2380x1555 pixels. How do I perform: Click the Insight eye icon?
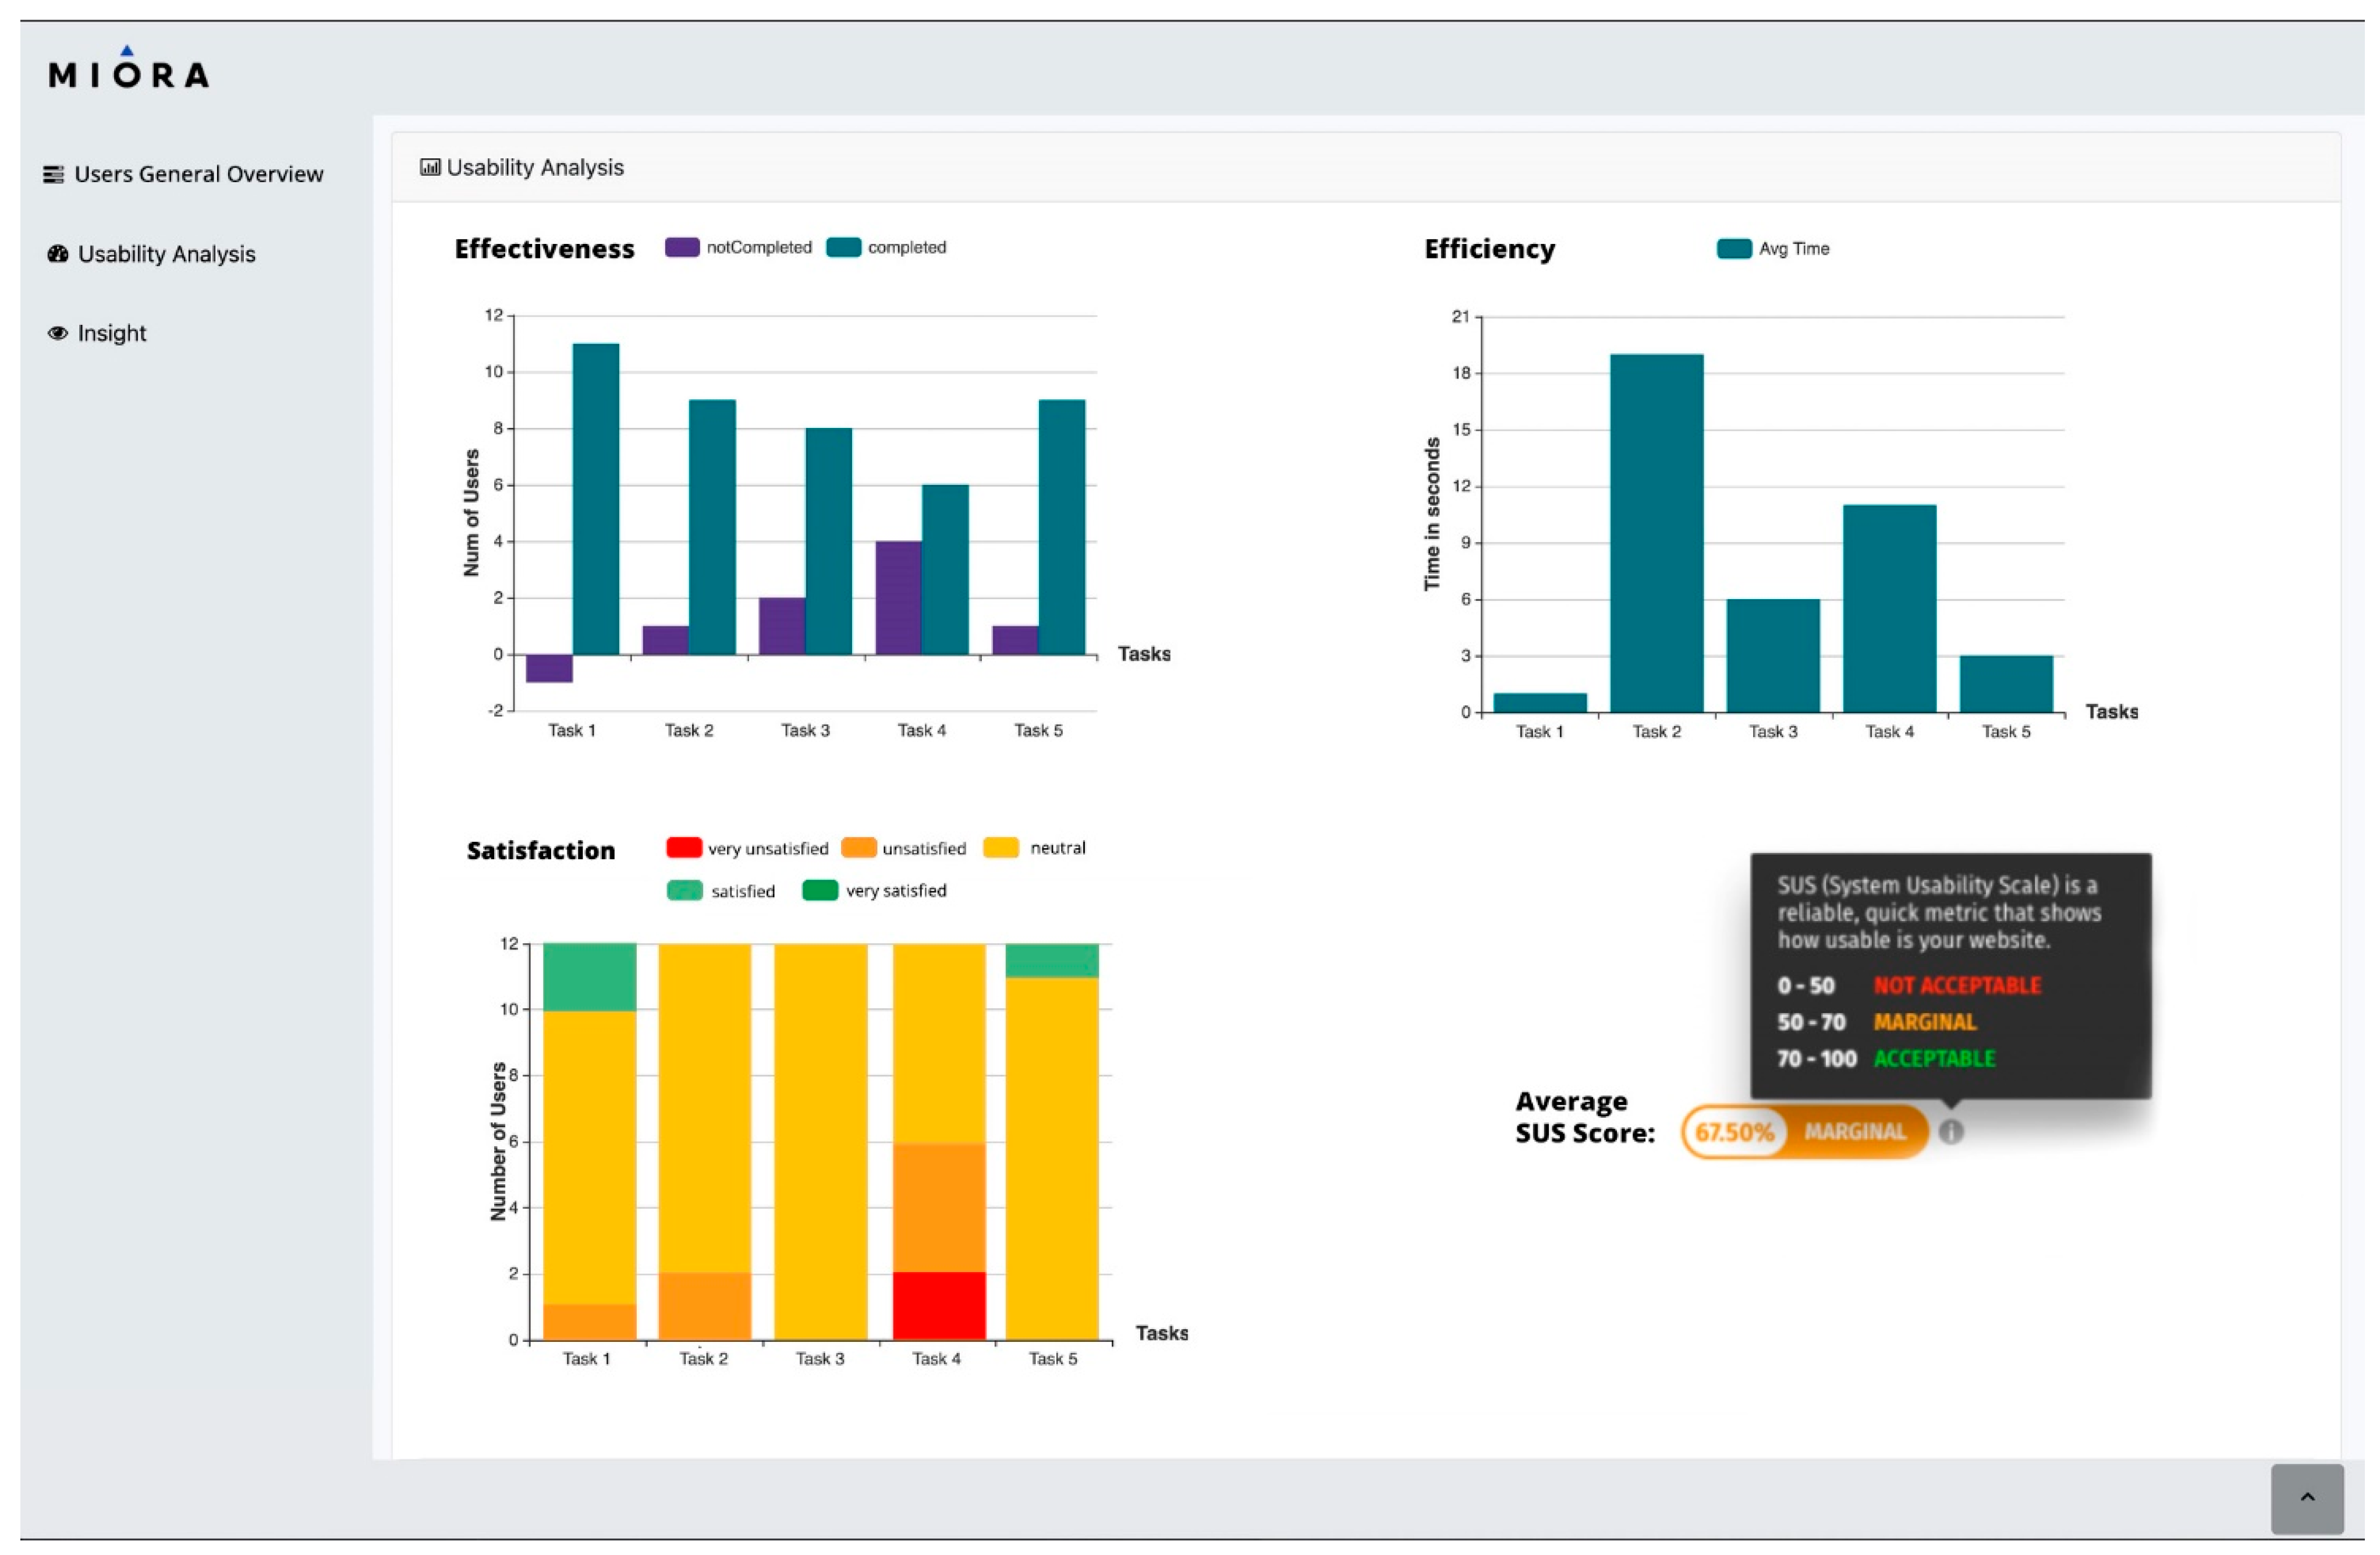point(58,333)
